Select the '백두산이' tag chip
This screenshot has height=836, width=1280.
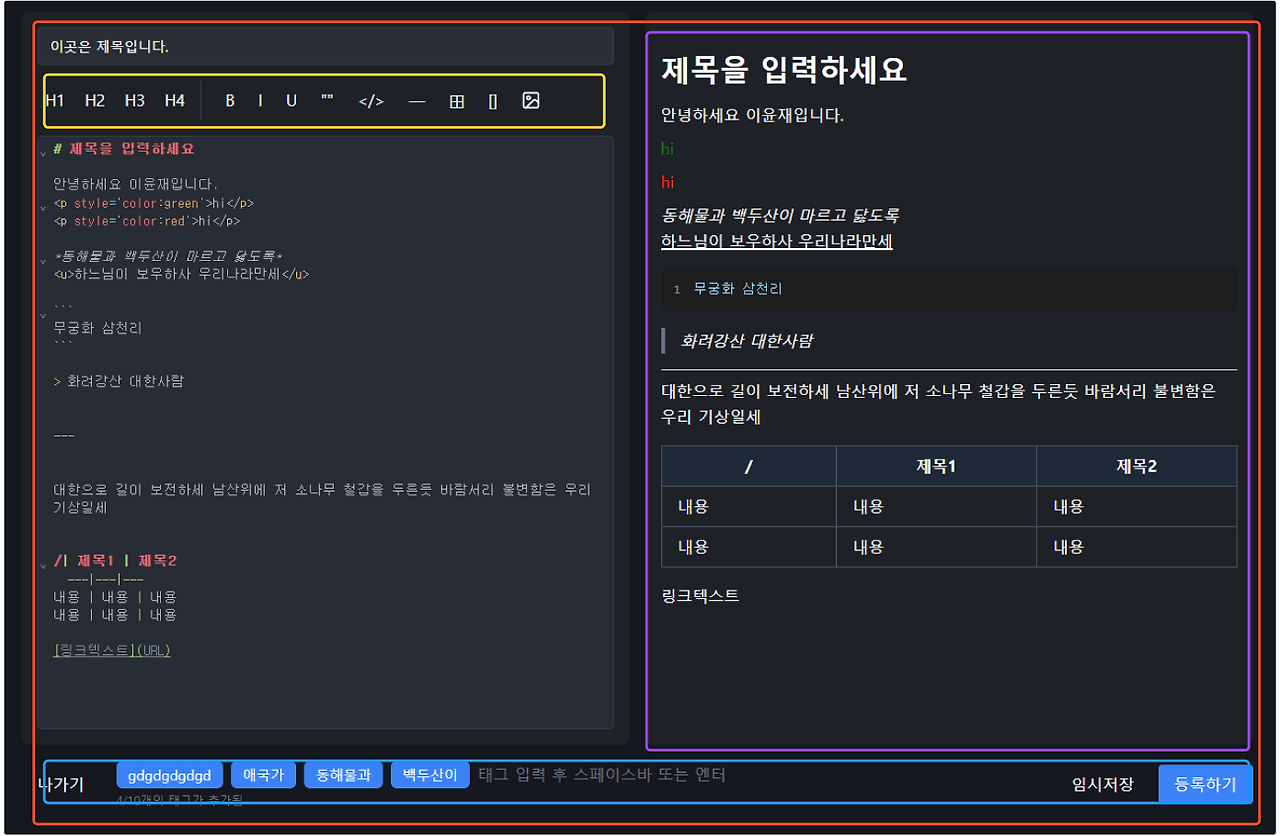coord(430,775)
